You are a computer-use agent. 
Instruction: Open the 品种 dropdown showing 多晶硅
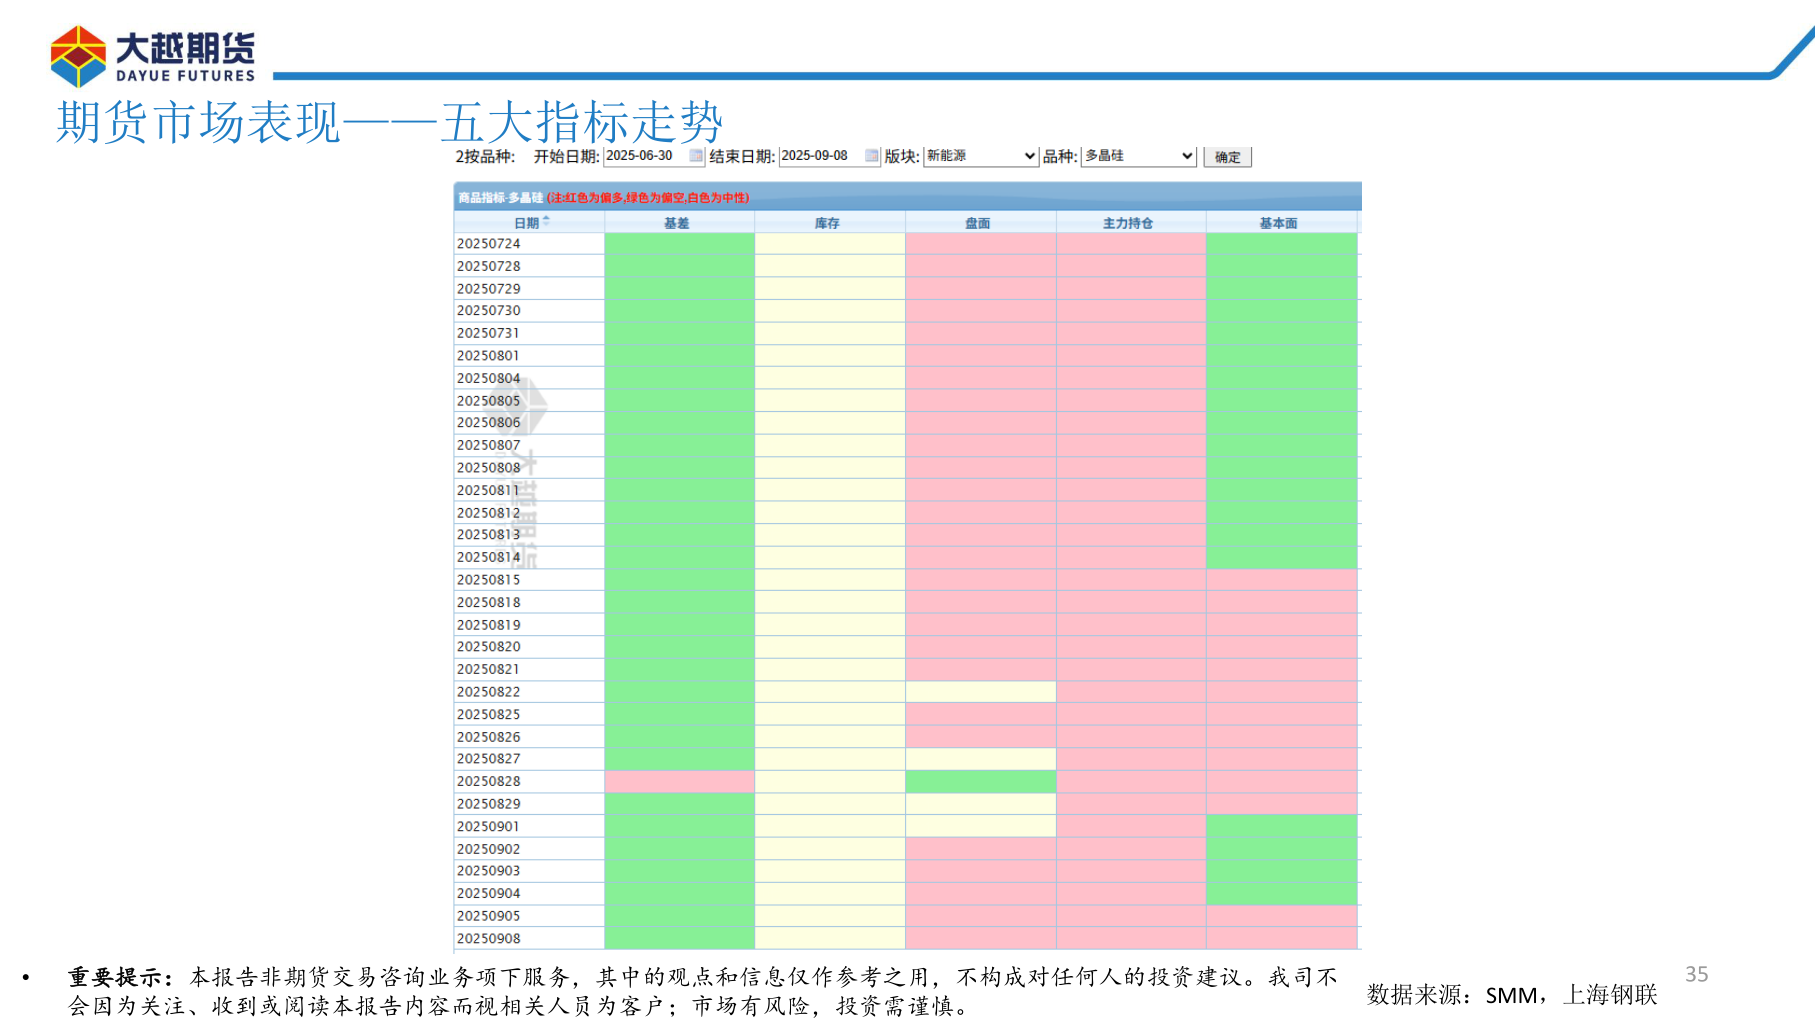tap(1135, 156)
